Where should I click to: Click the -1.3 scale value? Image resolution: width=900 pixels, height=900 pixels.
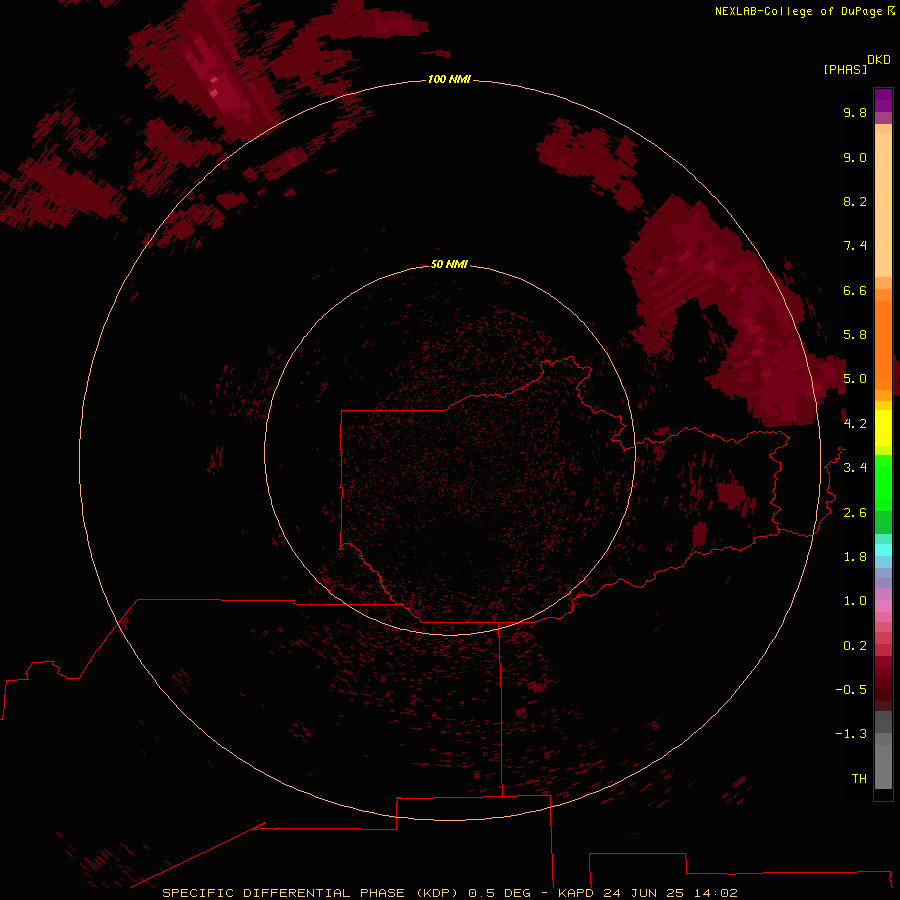(x=851, y=734)
